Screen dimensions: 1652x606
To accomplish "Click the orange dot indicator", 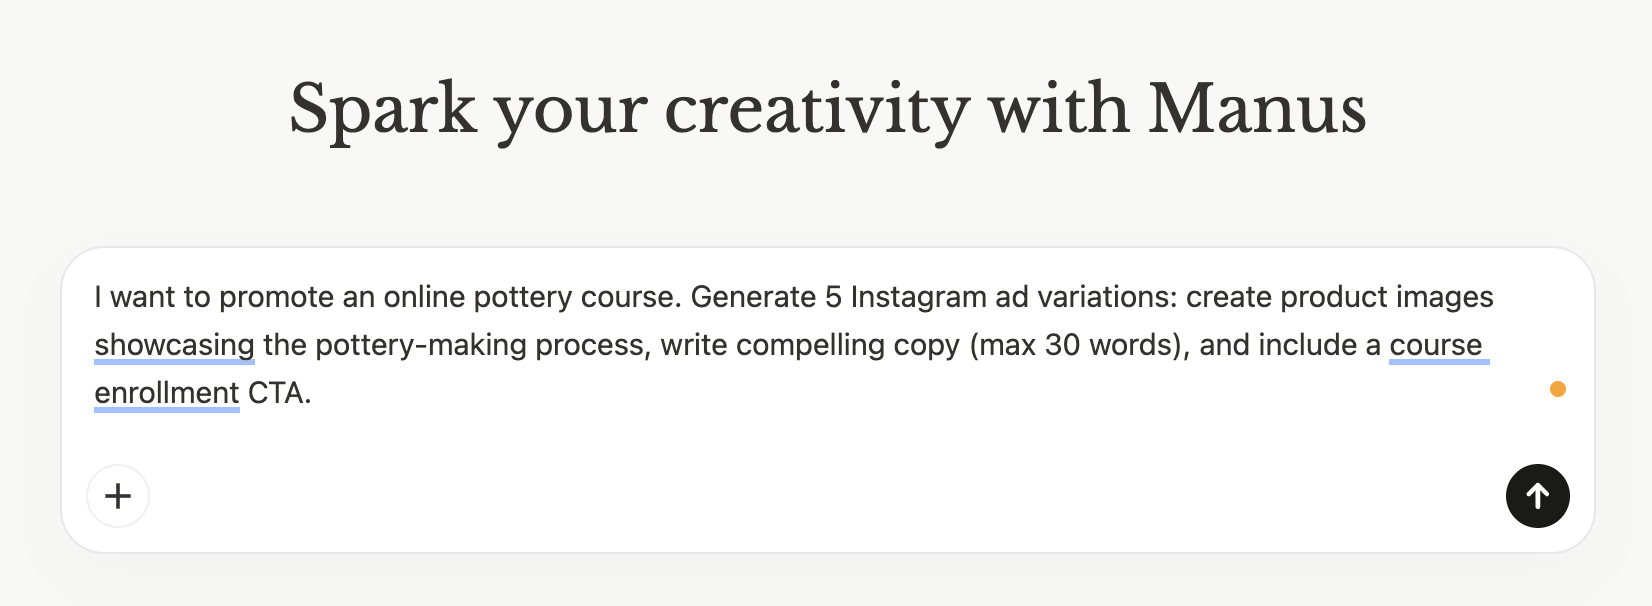I will pyautogui.click(x=1557, y=389).
